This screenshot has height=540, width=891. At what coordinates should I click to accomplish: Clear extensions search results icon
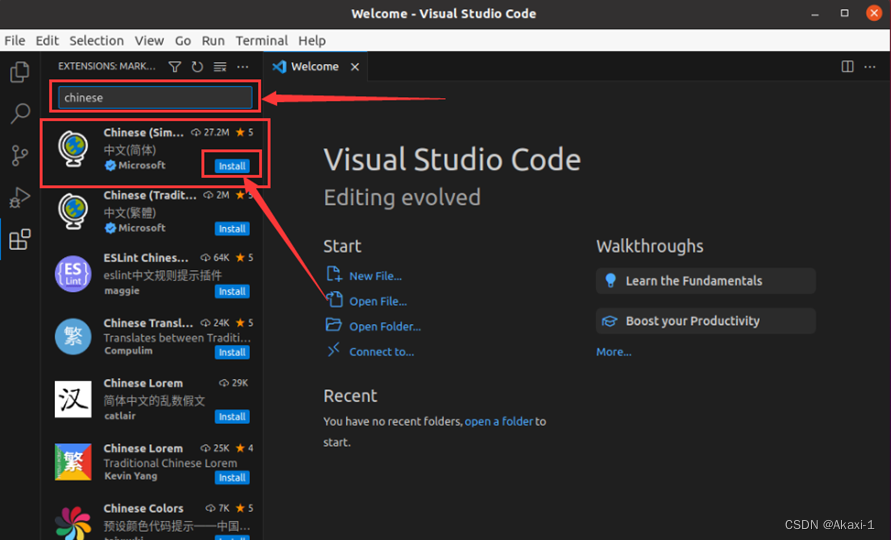220,67
